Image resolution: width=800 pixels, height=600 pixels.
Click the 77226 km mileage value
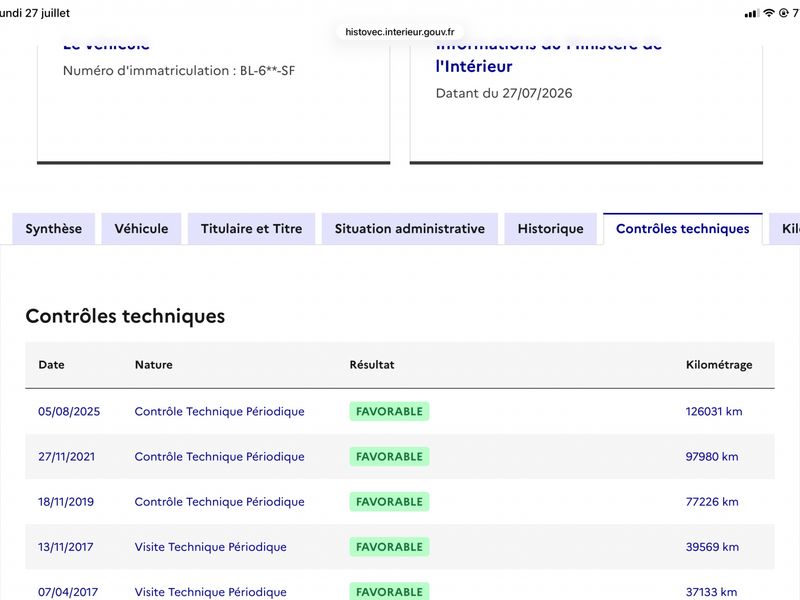712,502
